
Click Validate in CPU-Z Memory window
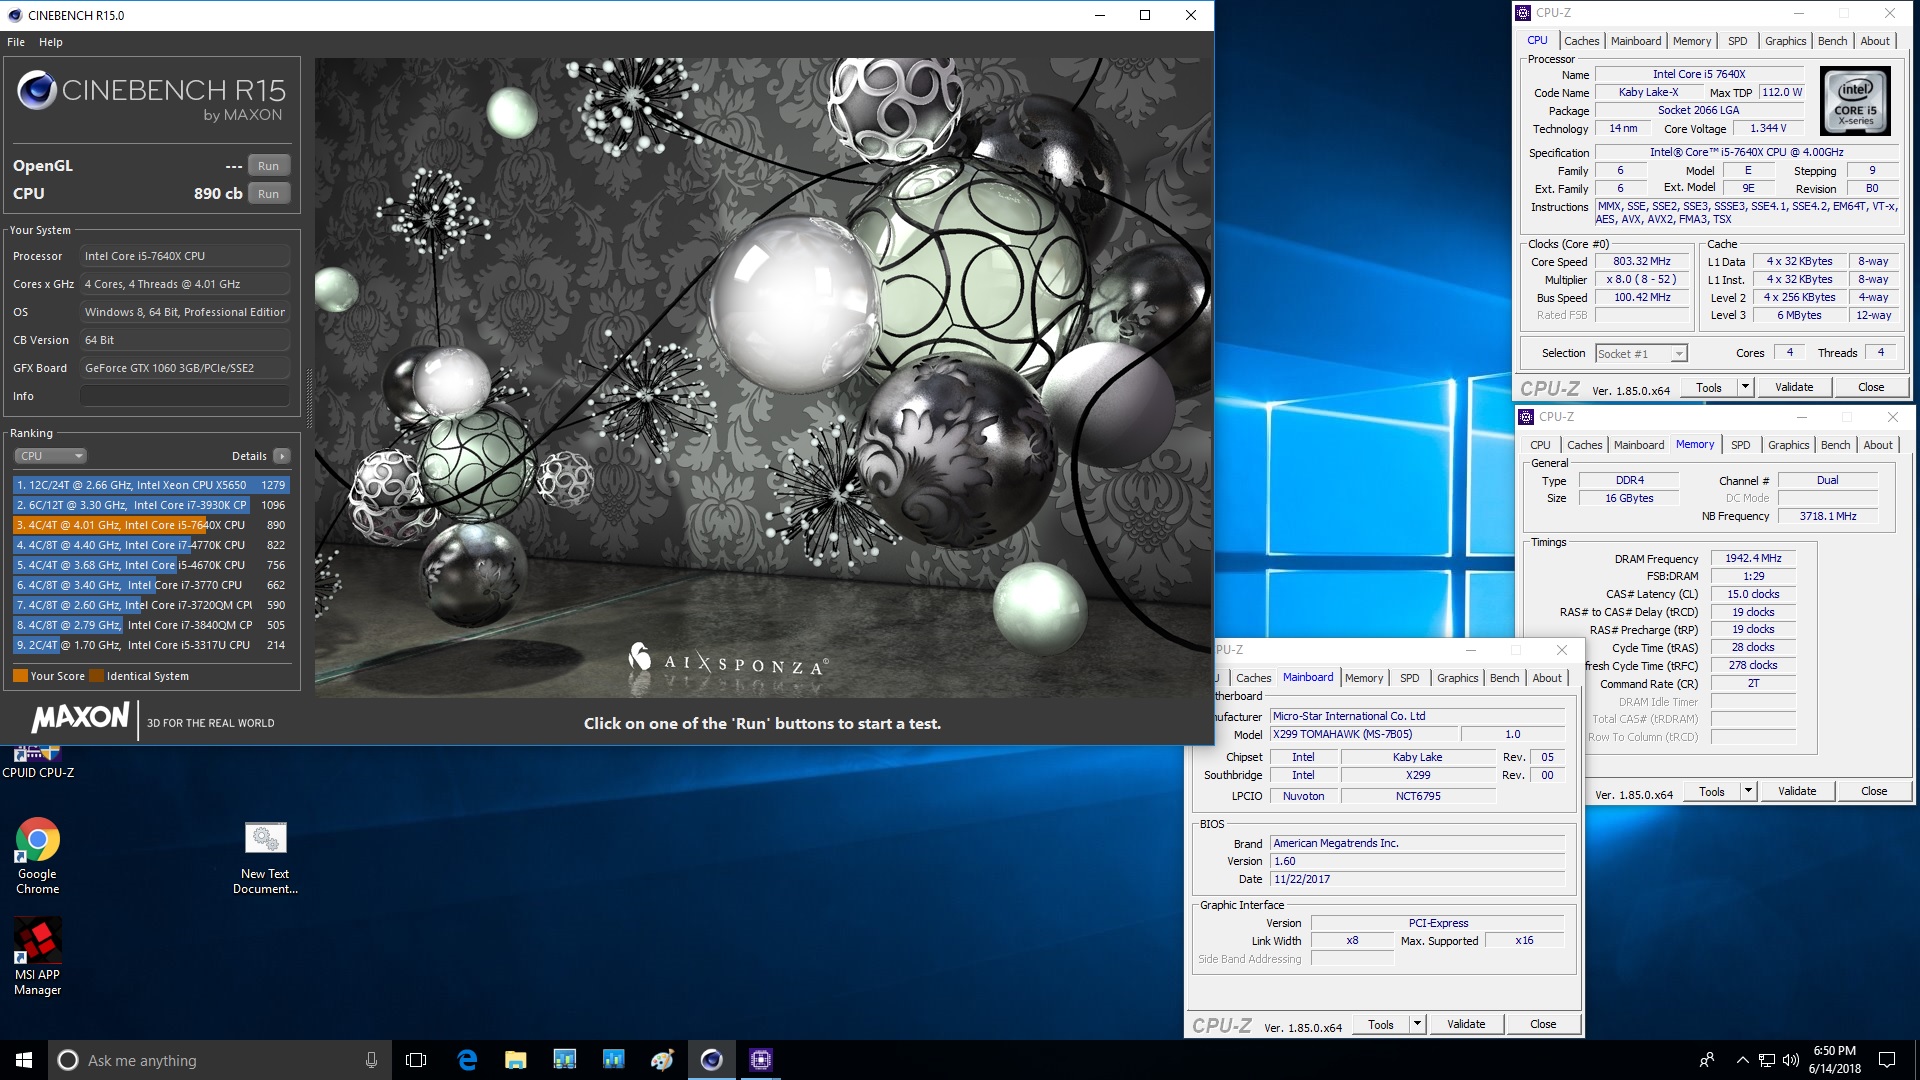click(x=1797, y=792)
